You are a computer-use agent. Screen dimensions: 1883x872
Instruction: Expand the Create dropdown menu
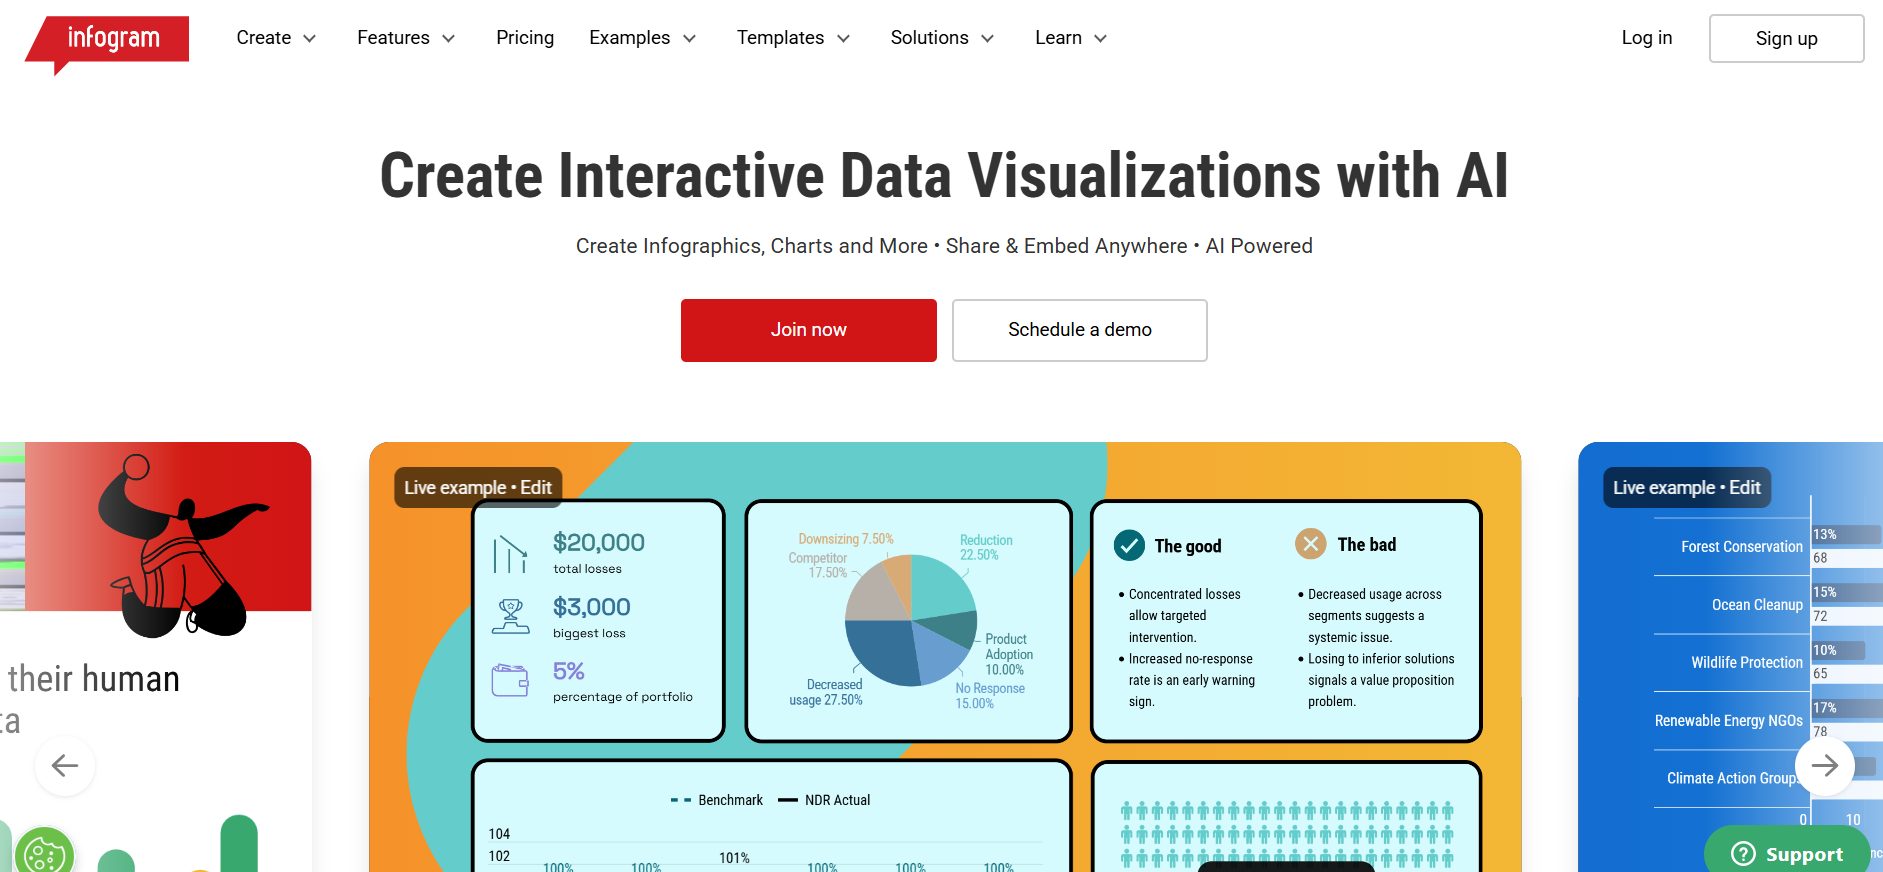click(x=276, y=38)
